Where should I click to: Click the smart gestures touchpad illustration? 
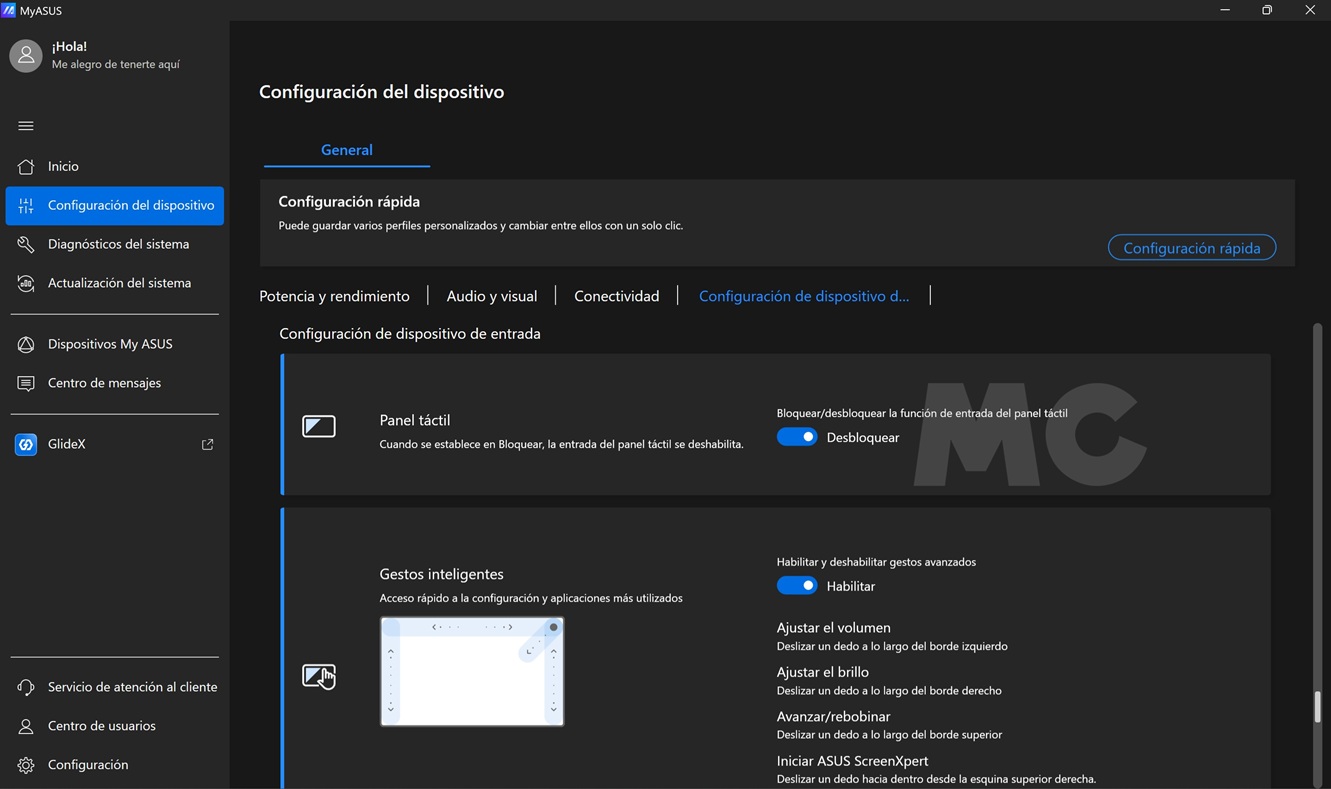coord(472,671)
